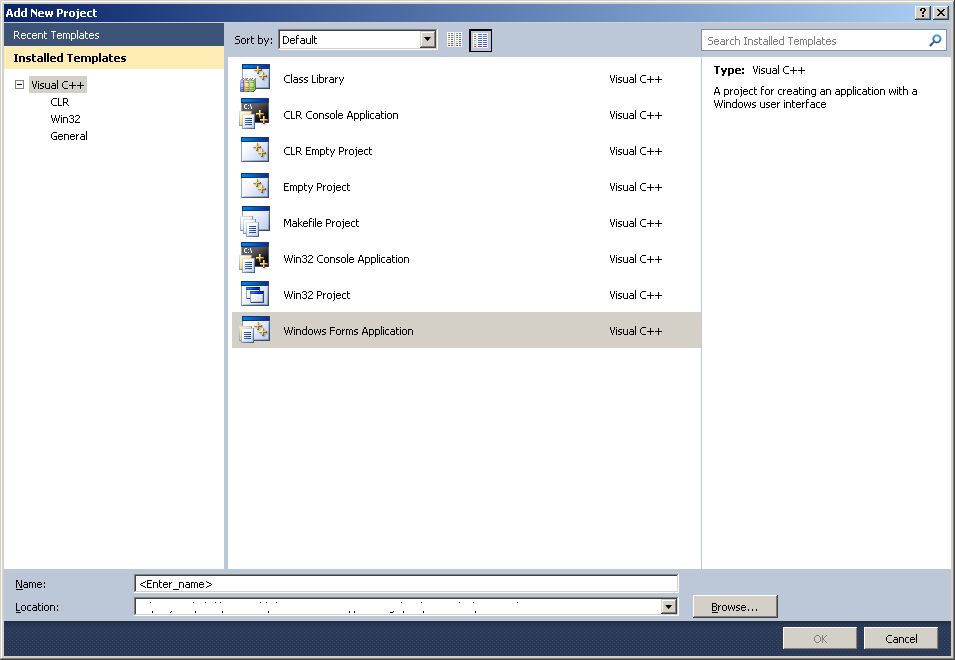Expand the Location dropdown arrow

tap(669, 606)
